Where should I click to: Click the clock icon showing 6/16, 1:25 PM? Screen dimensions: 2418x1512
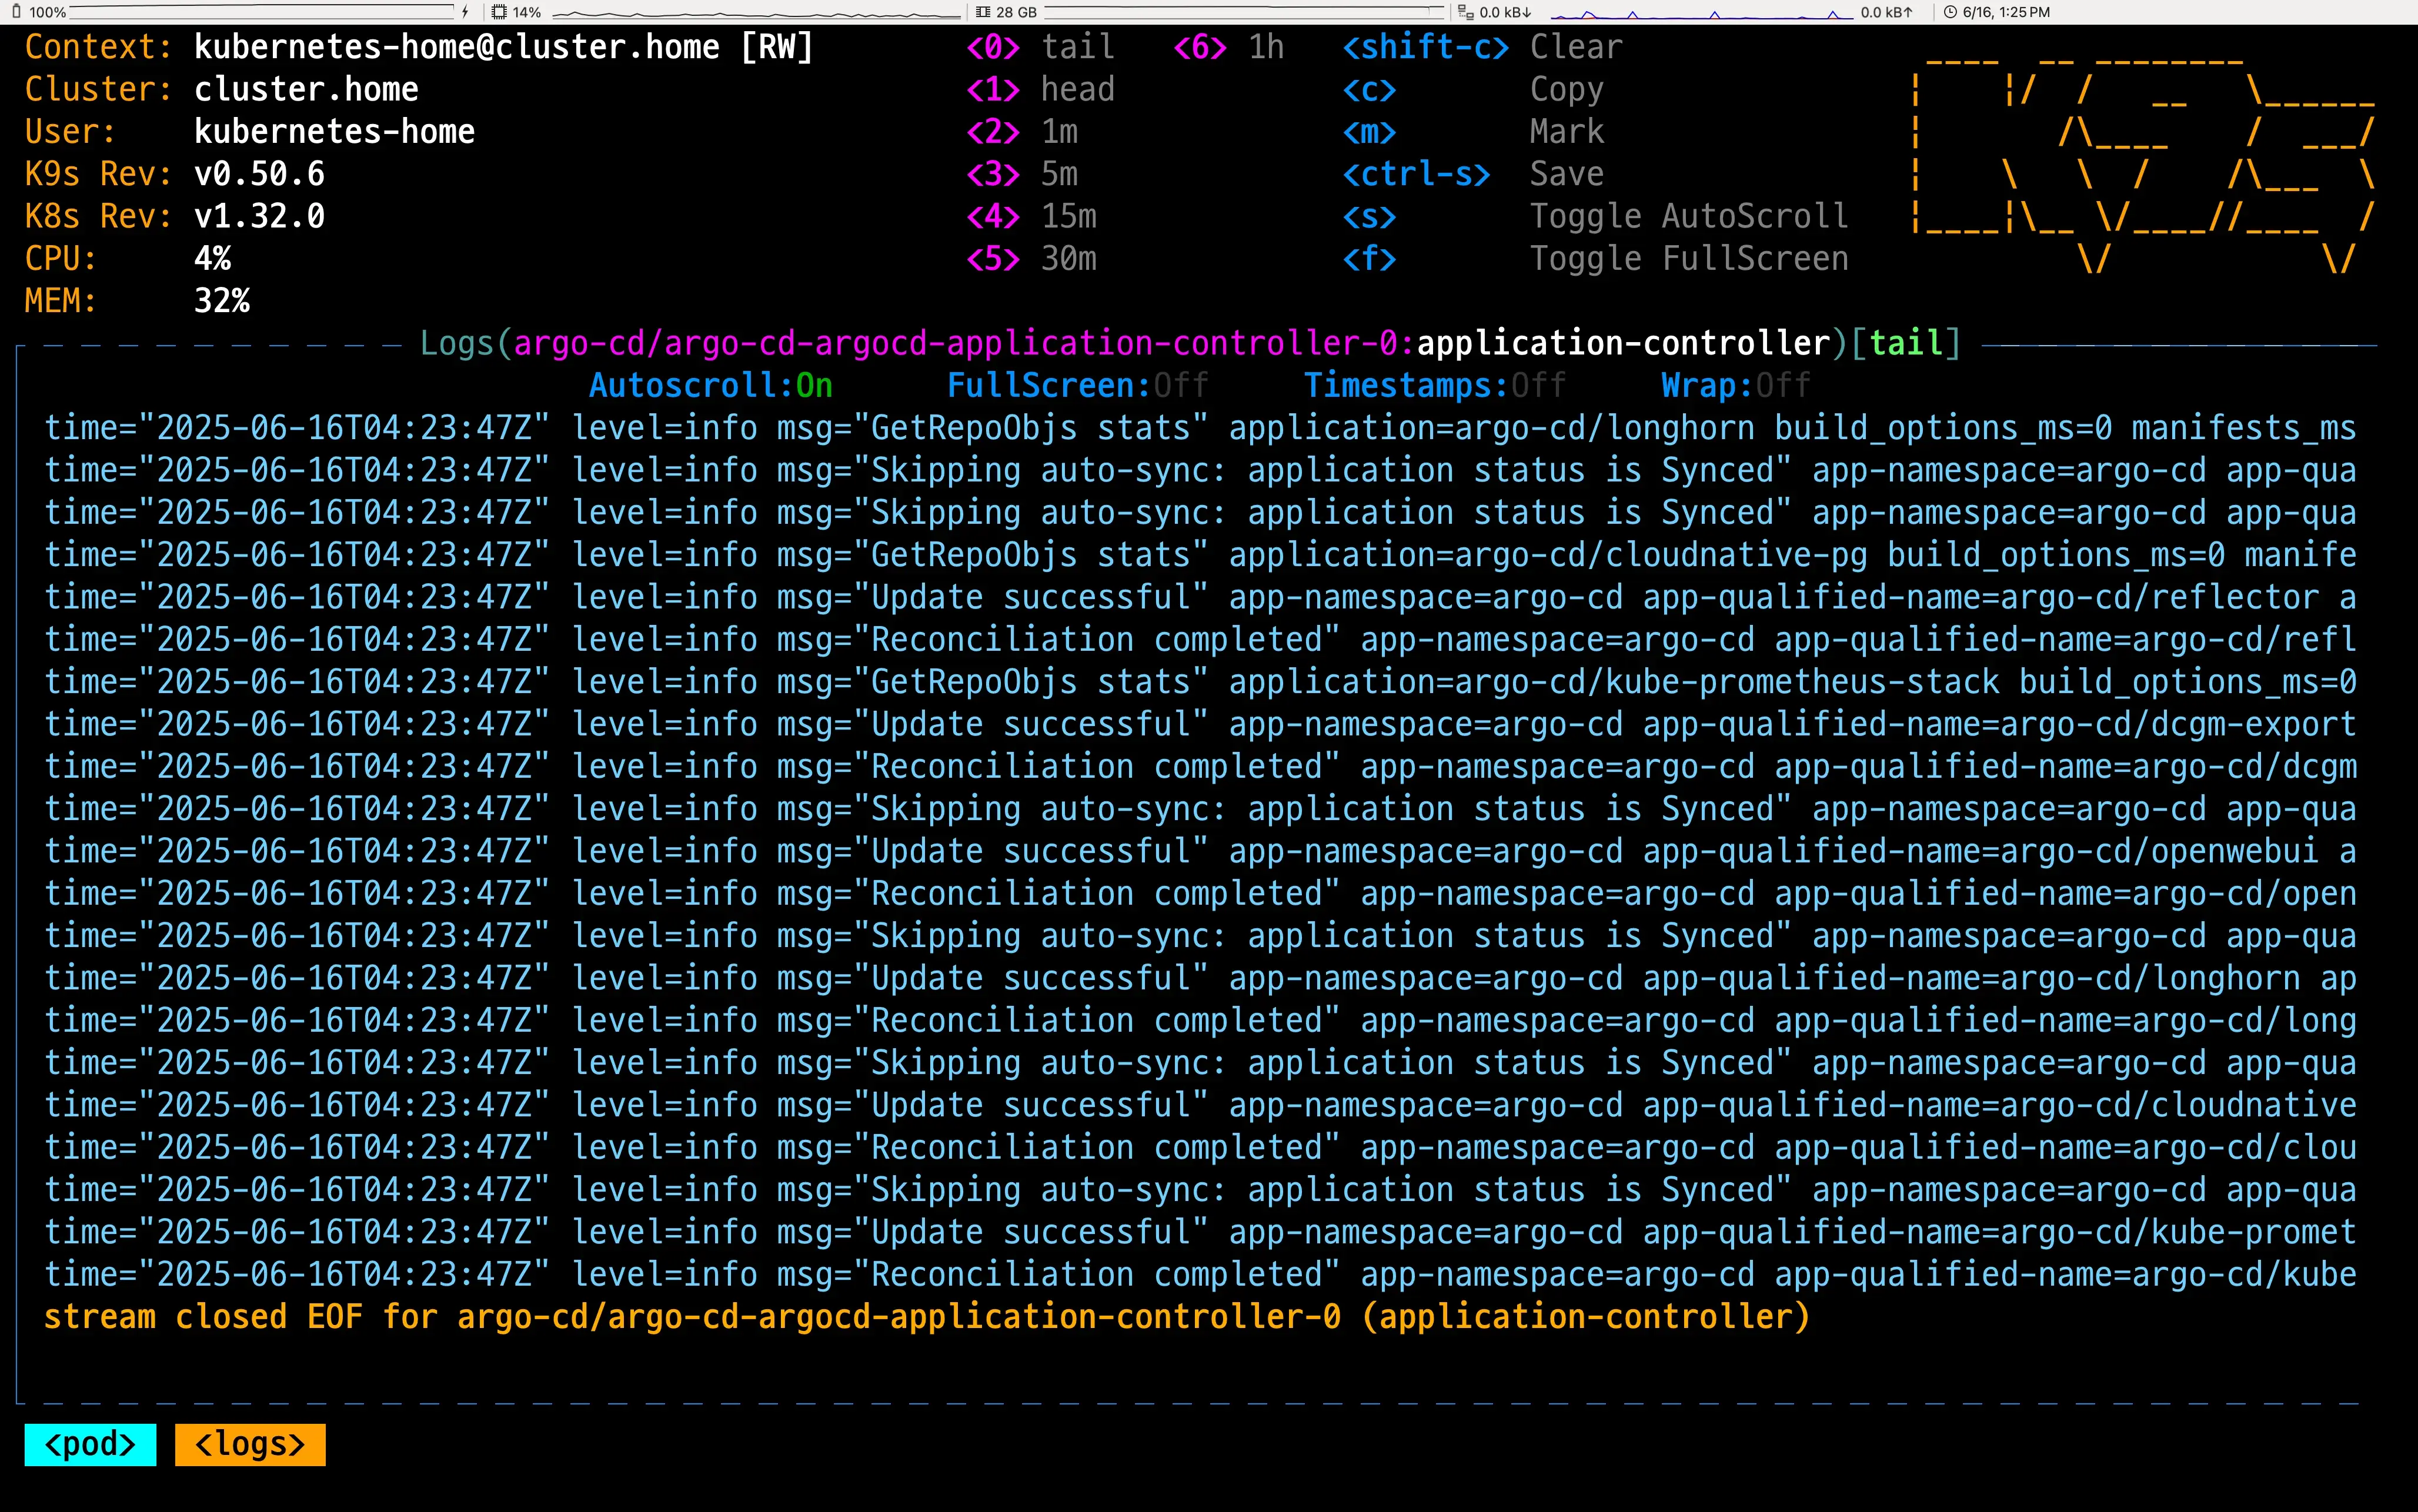tap(1949, 12)
